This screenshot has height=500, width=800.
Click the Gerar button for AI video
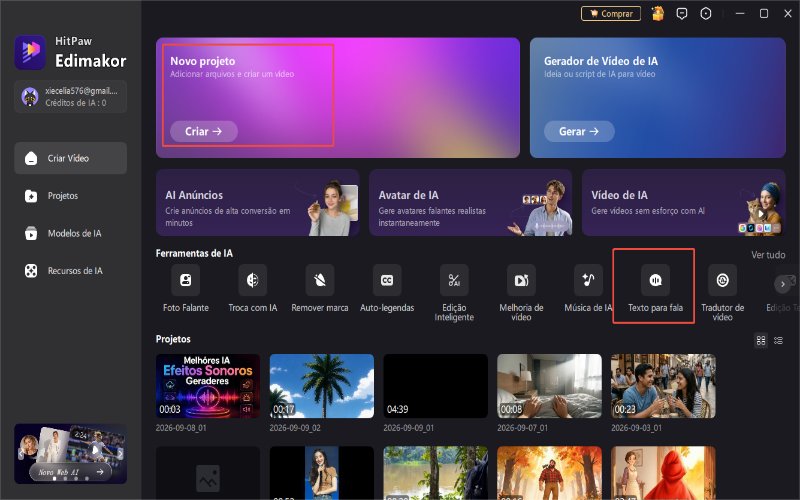[x=579, y=132]
